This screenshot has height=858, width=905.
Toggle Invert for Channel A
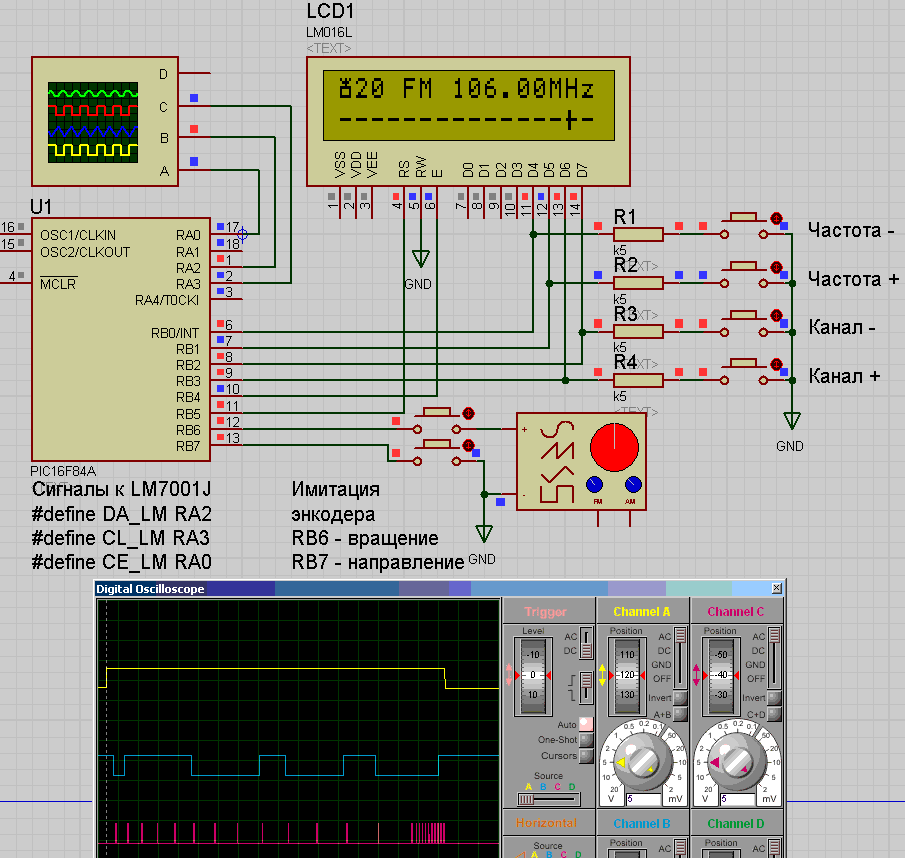coord(681,697)
